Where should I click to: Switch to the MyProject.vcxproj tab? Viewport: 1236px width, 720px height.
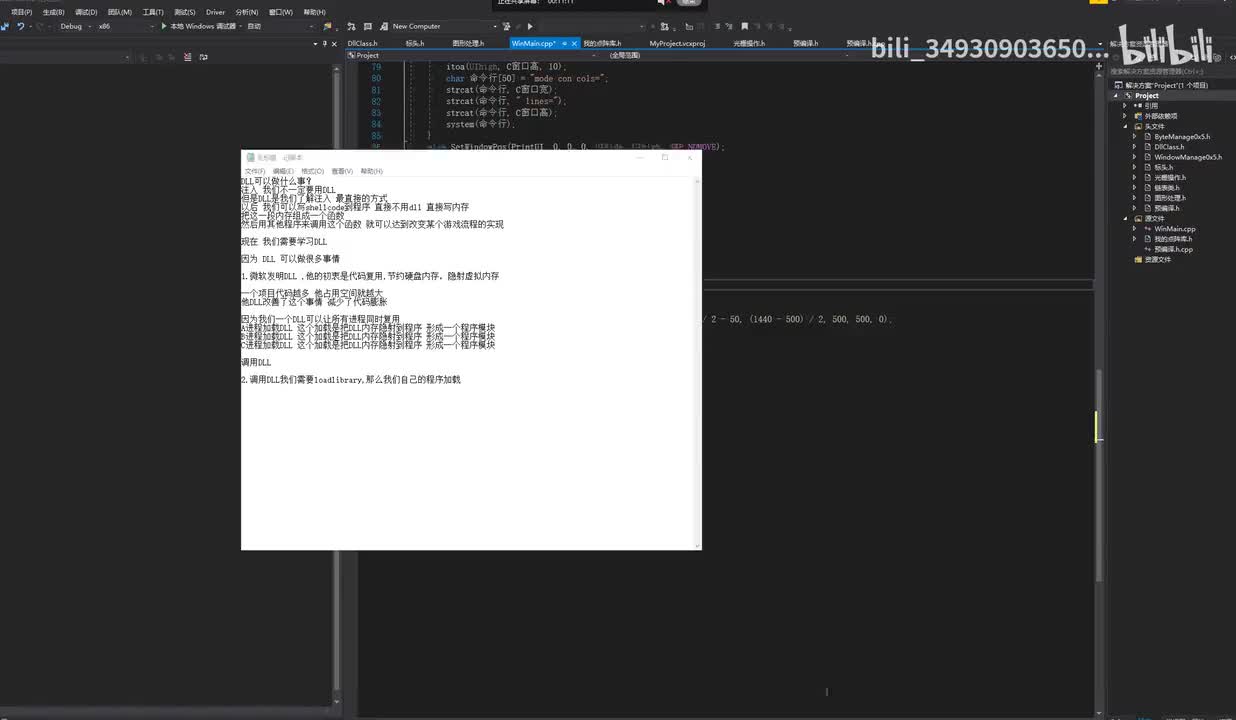(x=677, y=44)
